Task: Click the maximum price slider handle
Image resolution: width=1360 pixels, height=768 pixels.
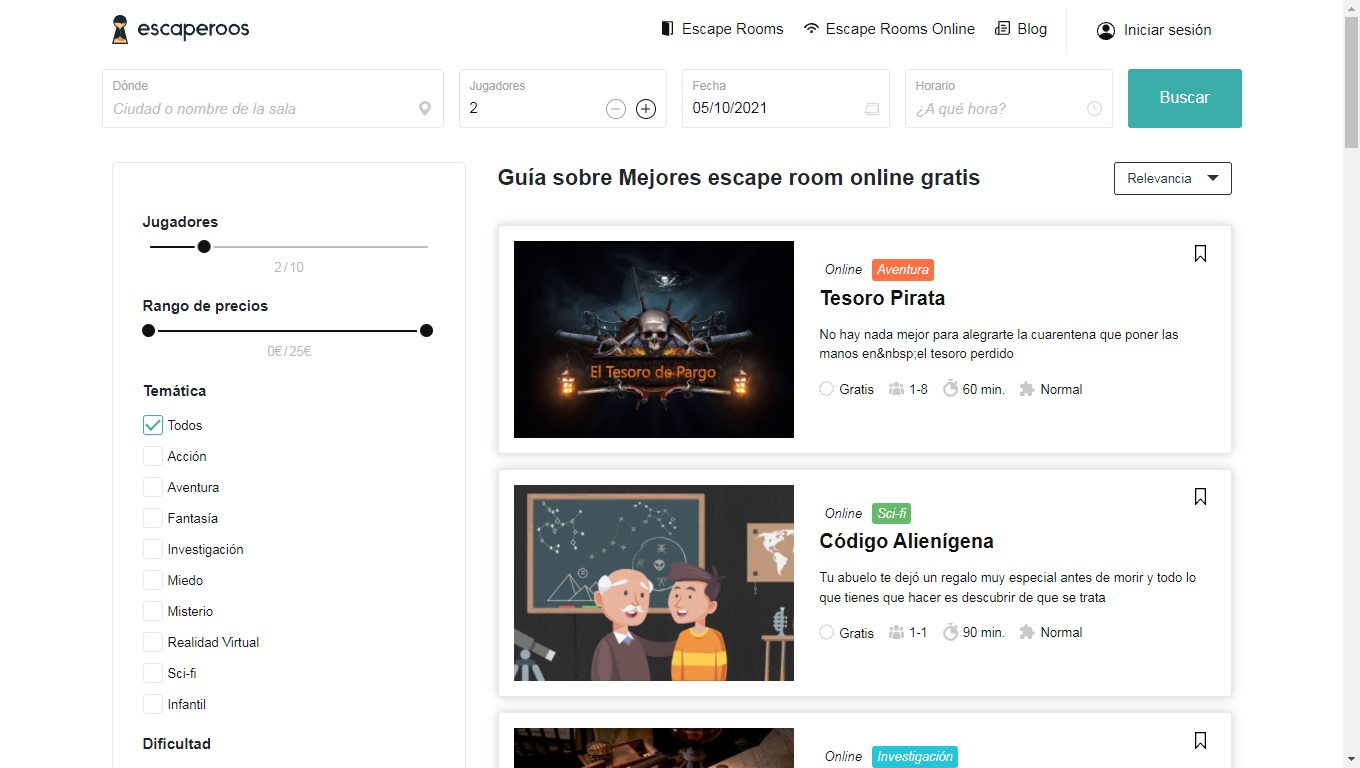Action: [426, 330]
